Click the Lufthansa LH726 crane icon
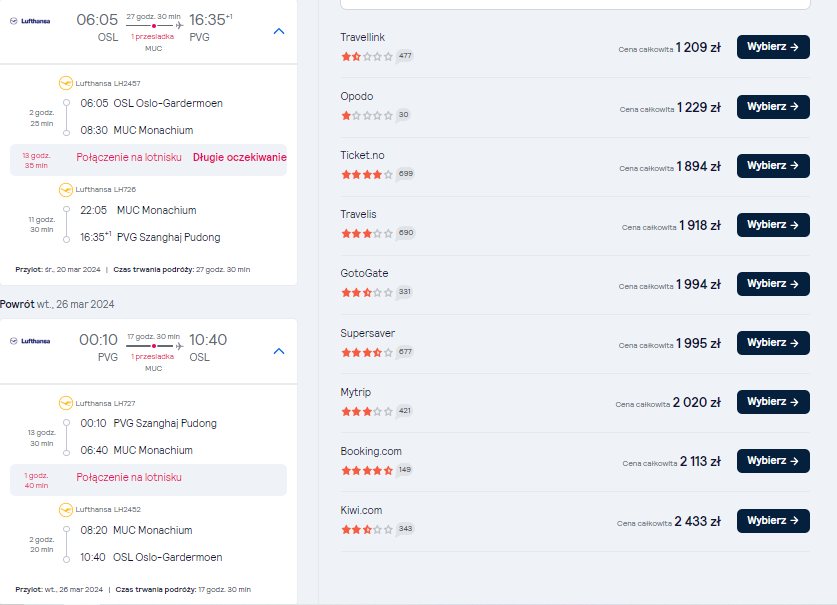This screenshot has width=837, height=605. (66, 190)
